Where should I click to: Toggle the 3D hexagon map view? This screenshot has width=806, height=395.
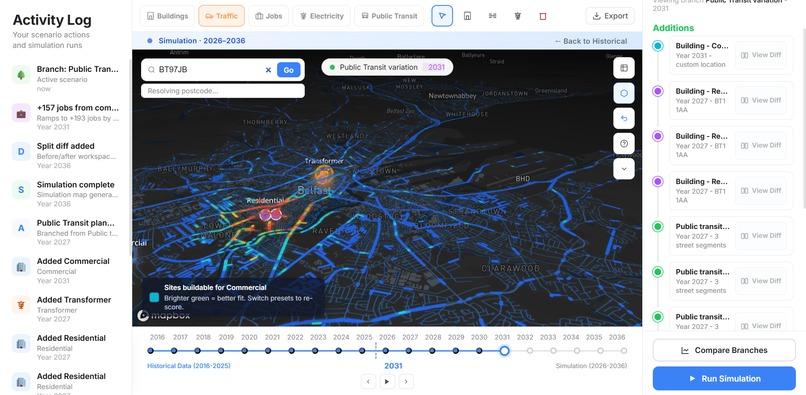[x=624, y=93]
